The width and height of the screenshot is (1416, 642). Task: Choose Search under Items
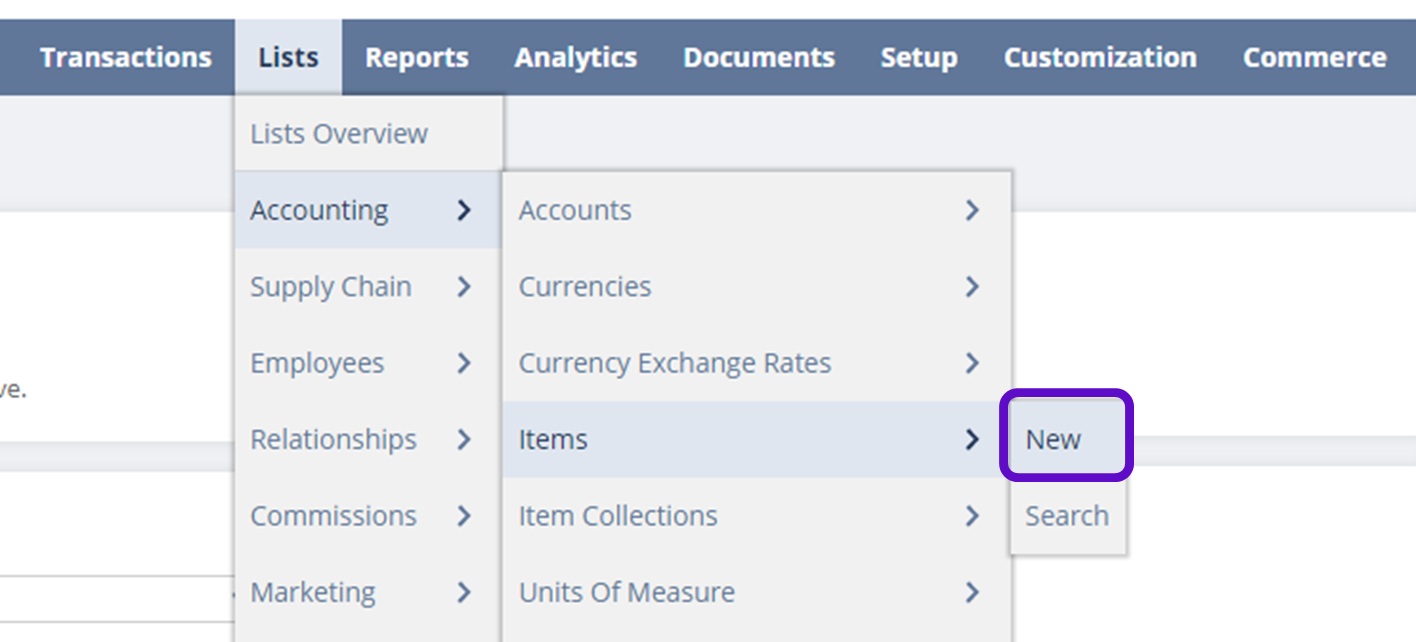click(x=1066, y=516)
